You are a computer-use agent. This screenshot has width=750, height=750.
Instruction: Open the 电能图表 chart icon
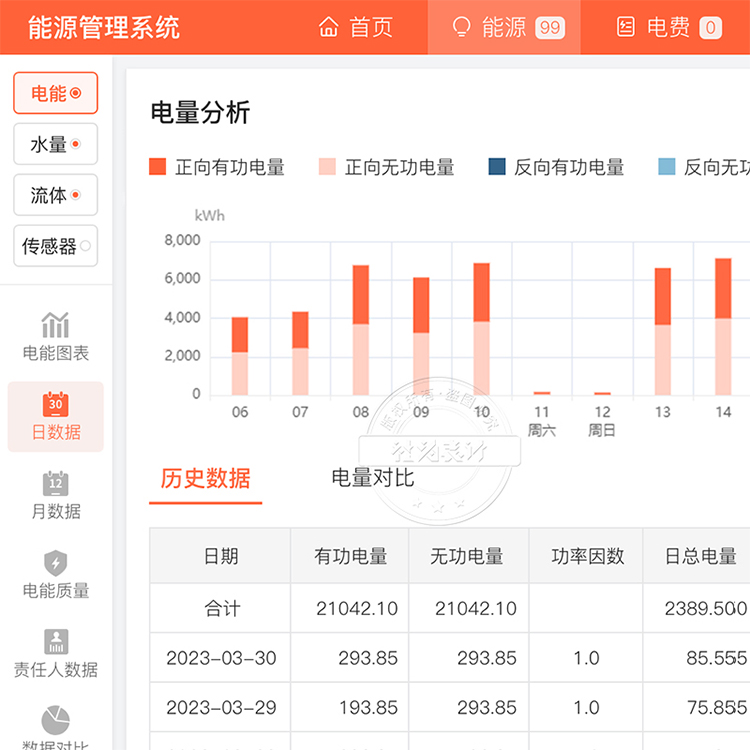(x=55, y=325)
